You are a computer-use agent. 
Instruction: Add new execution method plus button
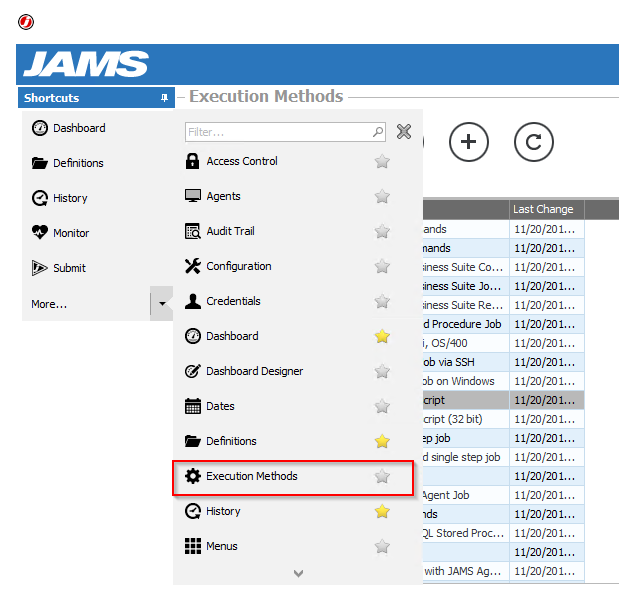tap(469, 142)
